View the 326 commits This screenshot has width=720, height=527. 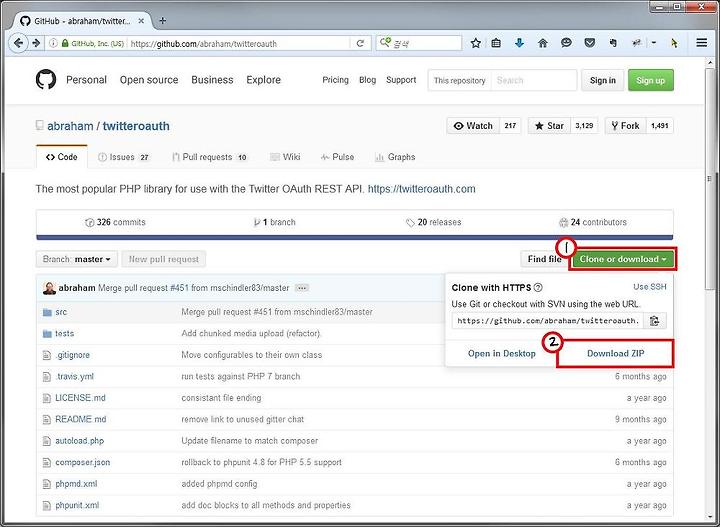[115, 222]
